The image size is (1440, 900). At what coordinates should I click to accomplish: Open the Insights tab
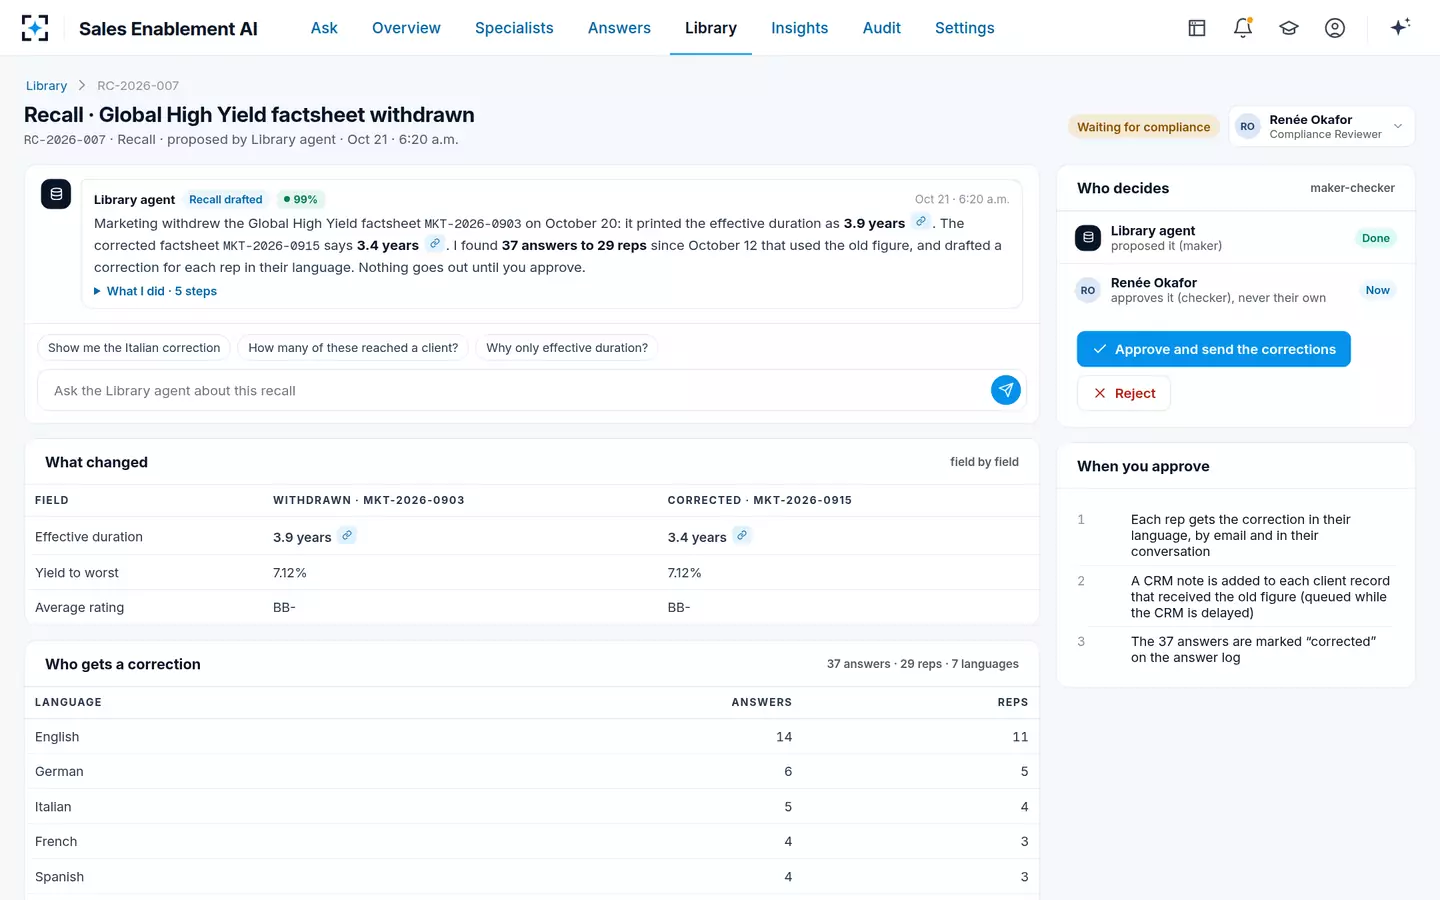tap(800, 28)
